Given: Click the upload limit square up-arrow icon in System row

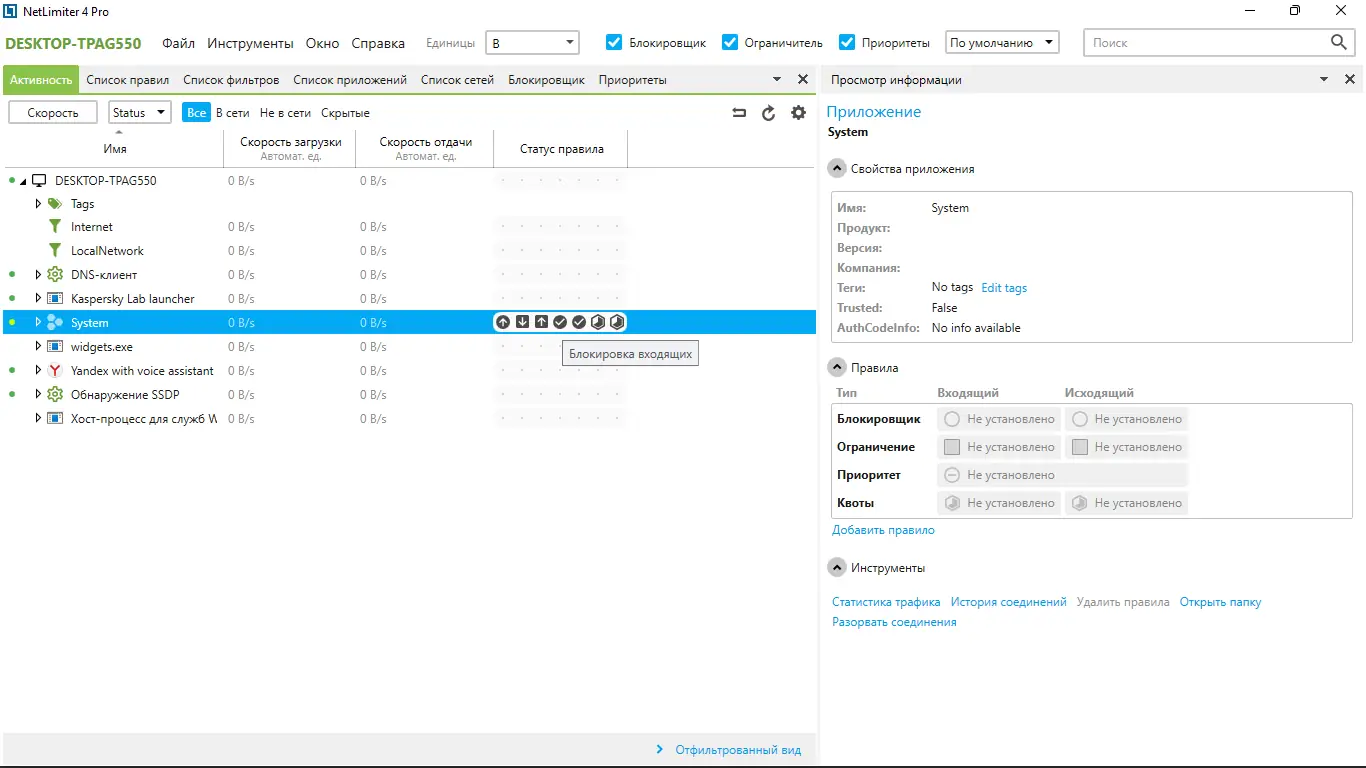Looking at the screenshot, I should 541,322.
